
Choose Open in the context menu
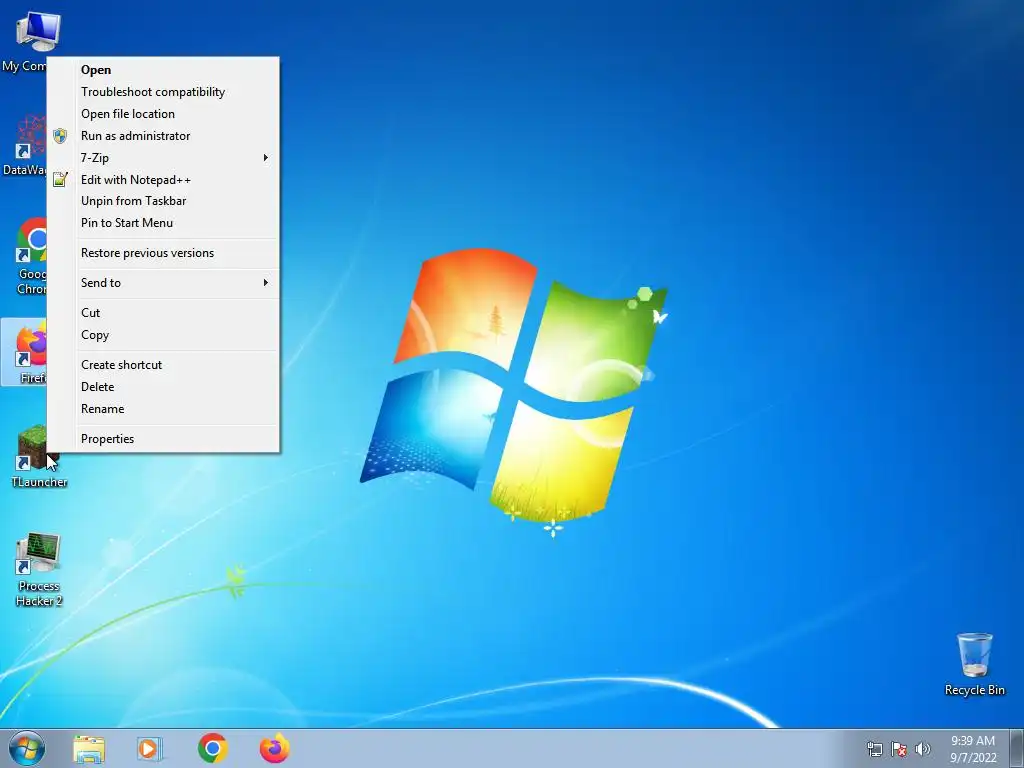tap(163, 70)
